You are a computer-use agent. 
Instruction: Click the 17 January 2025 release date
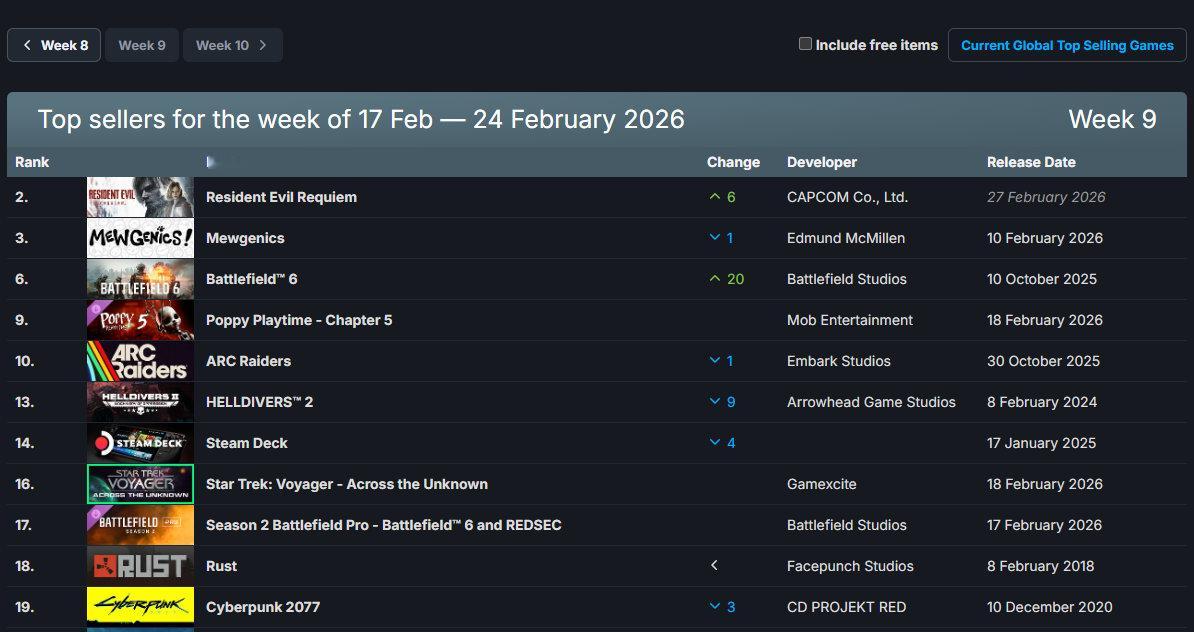click(x=1041, y=443)
